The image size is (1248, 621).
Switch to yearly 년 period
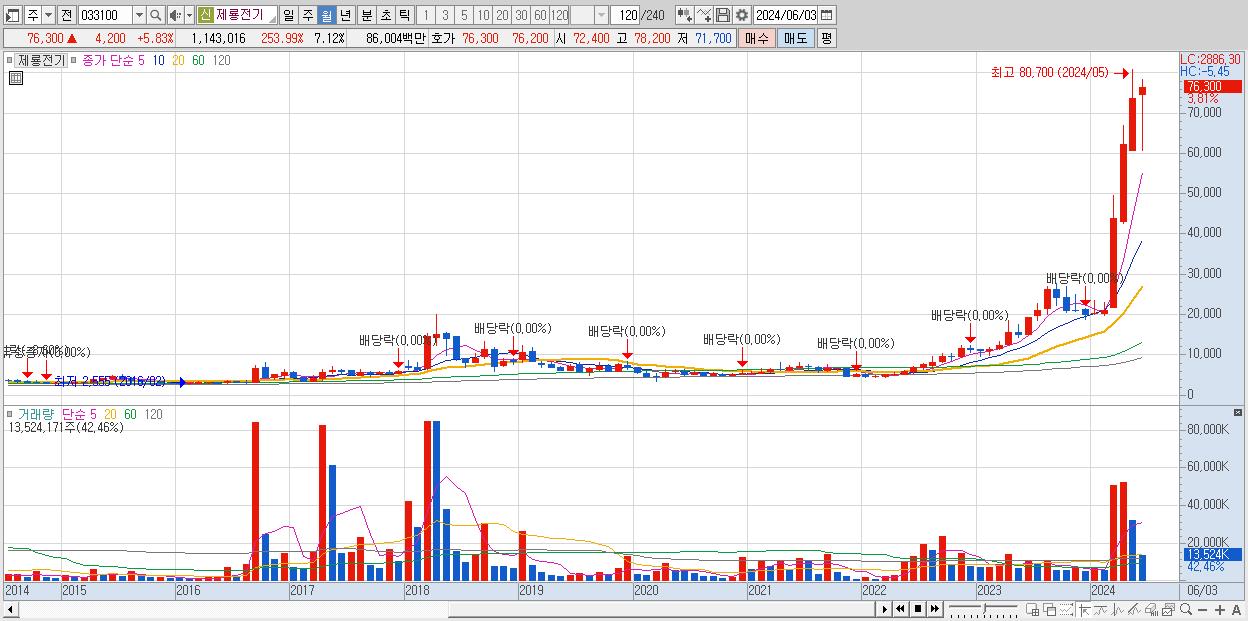346,15
